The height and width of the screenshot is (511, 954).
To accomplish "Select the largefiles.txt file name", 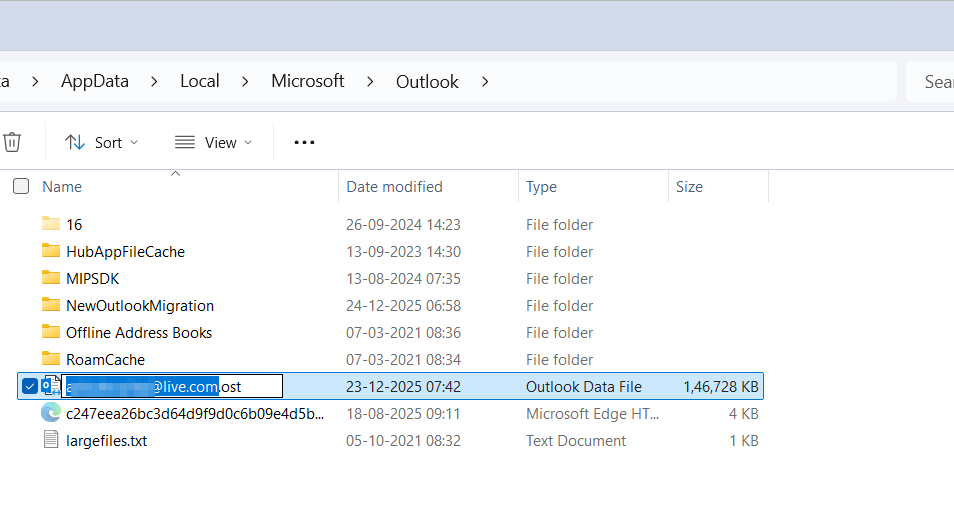I will coord(106,441).
